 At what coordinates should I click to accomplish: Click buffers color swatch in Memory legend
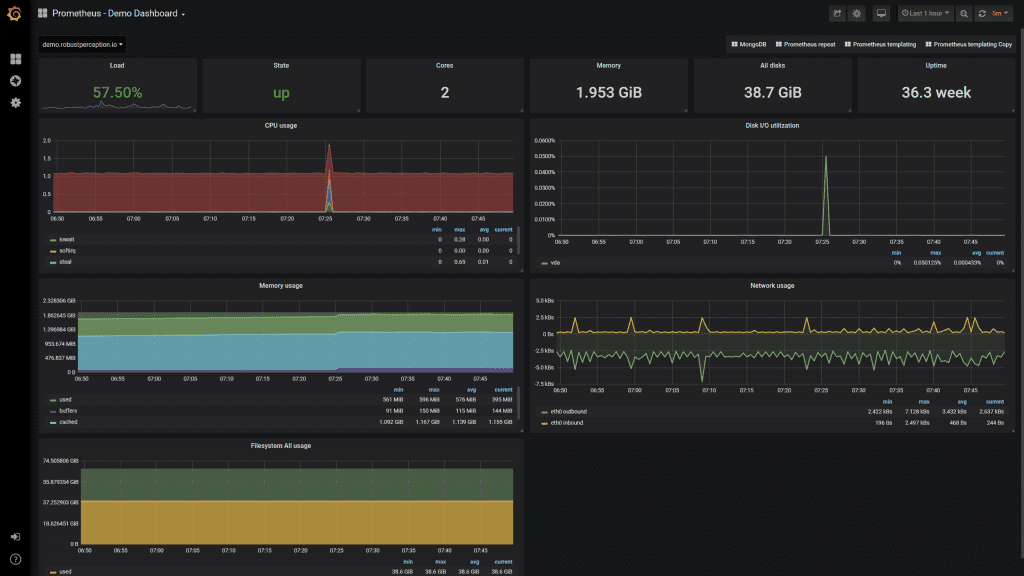coord(52,411)
